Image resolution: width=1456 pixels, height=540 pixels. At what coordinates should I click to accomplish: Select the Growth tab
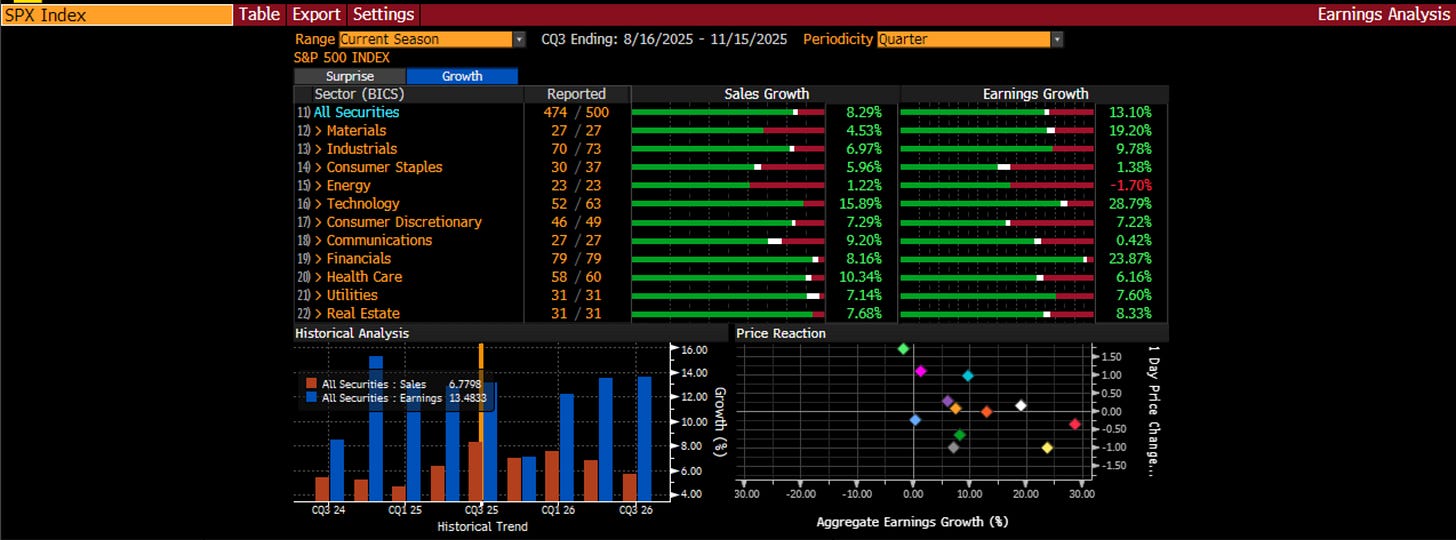(462, 76)
